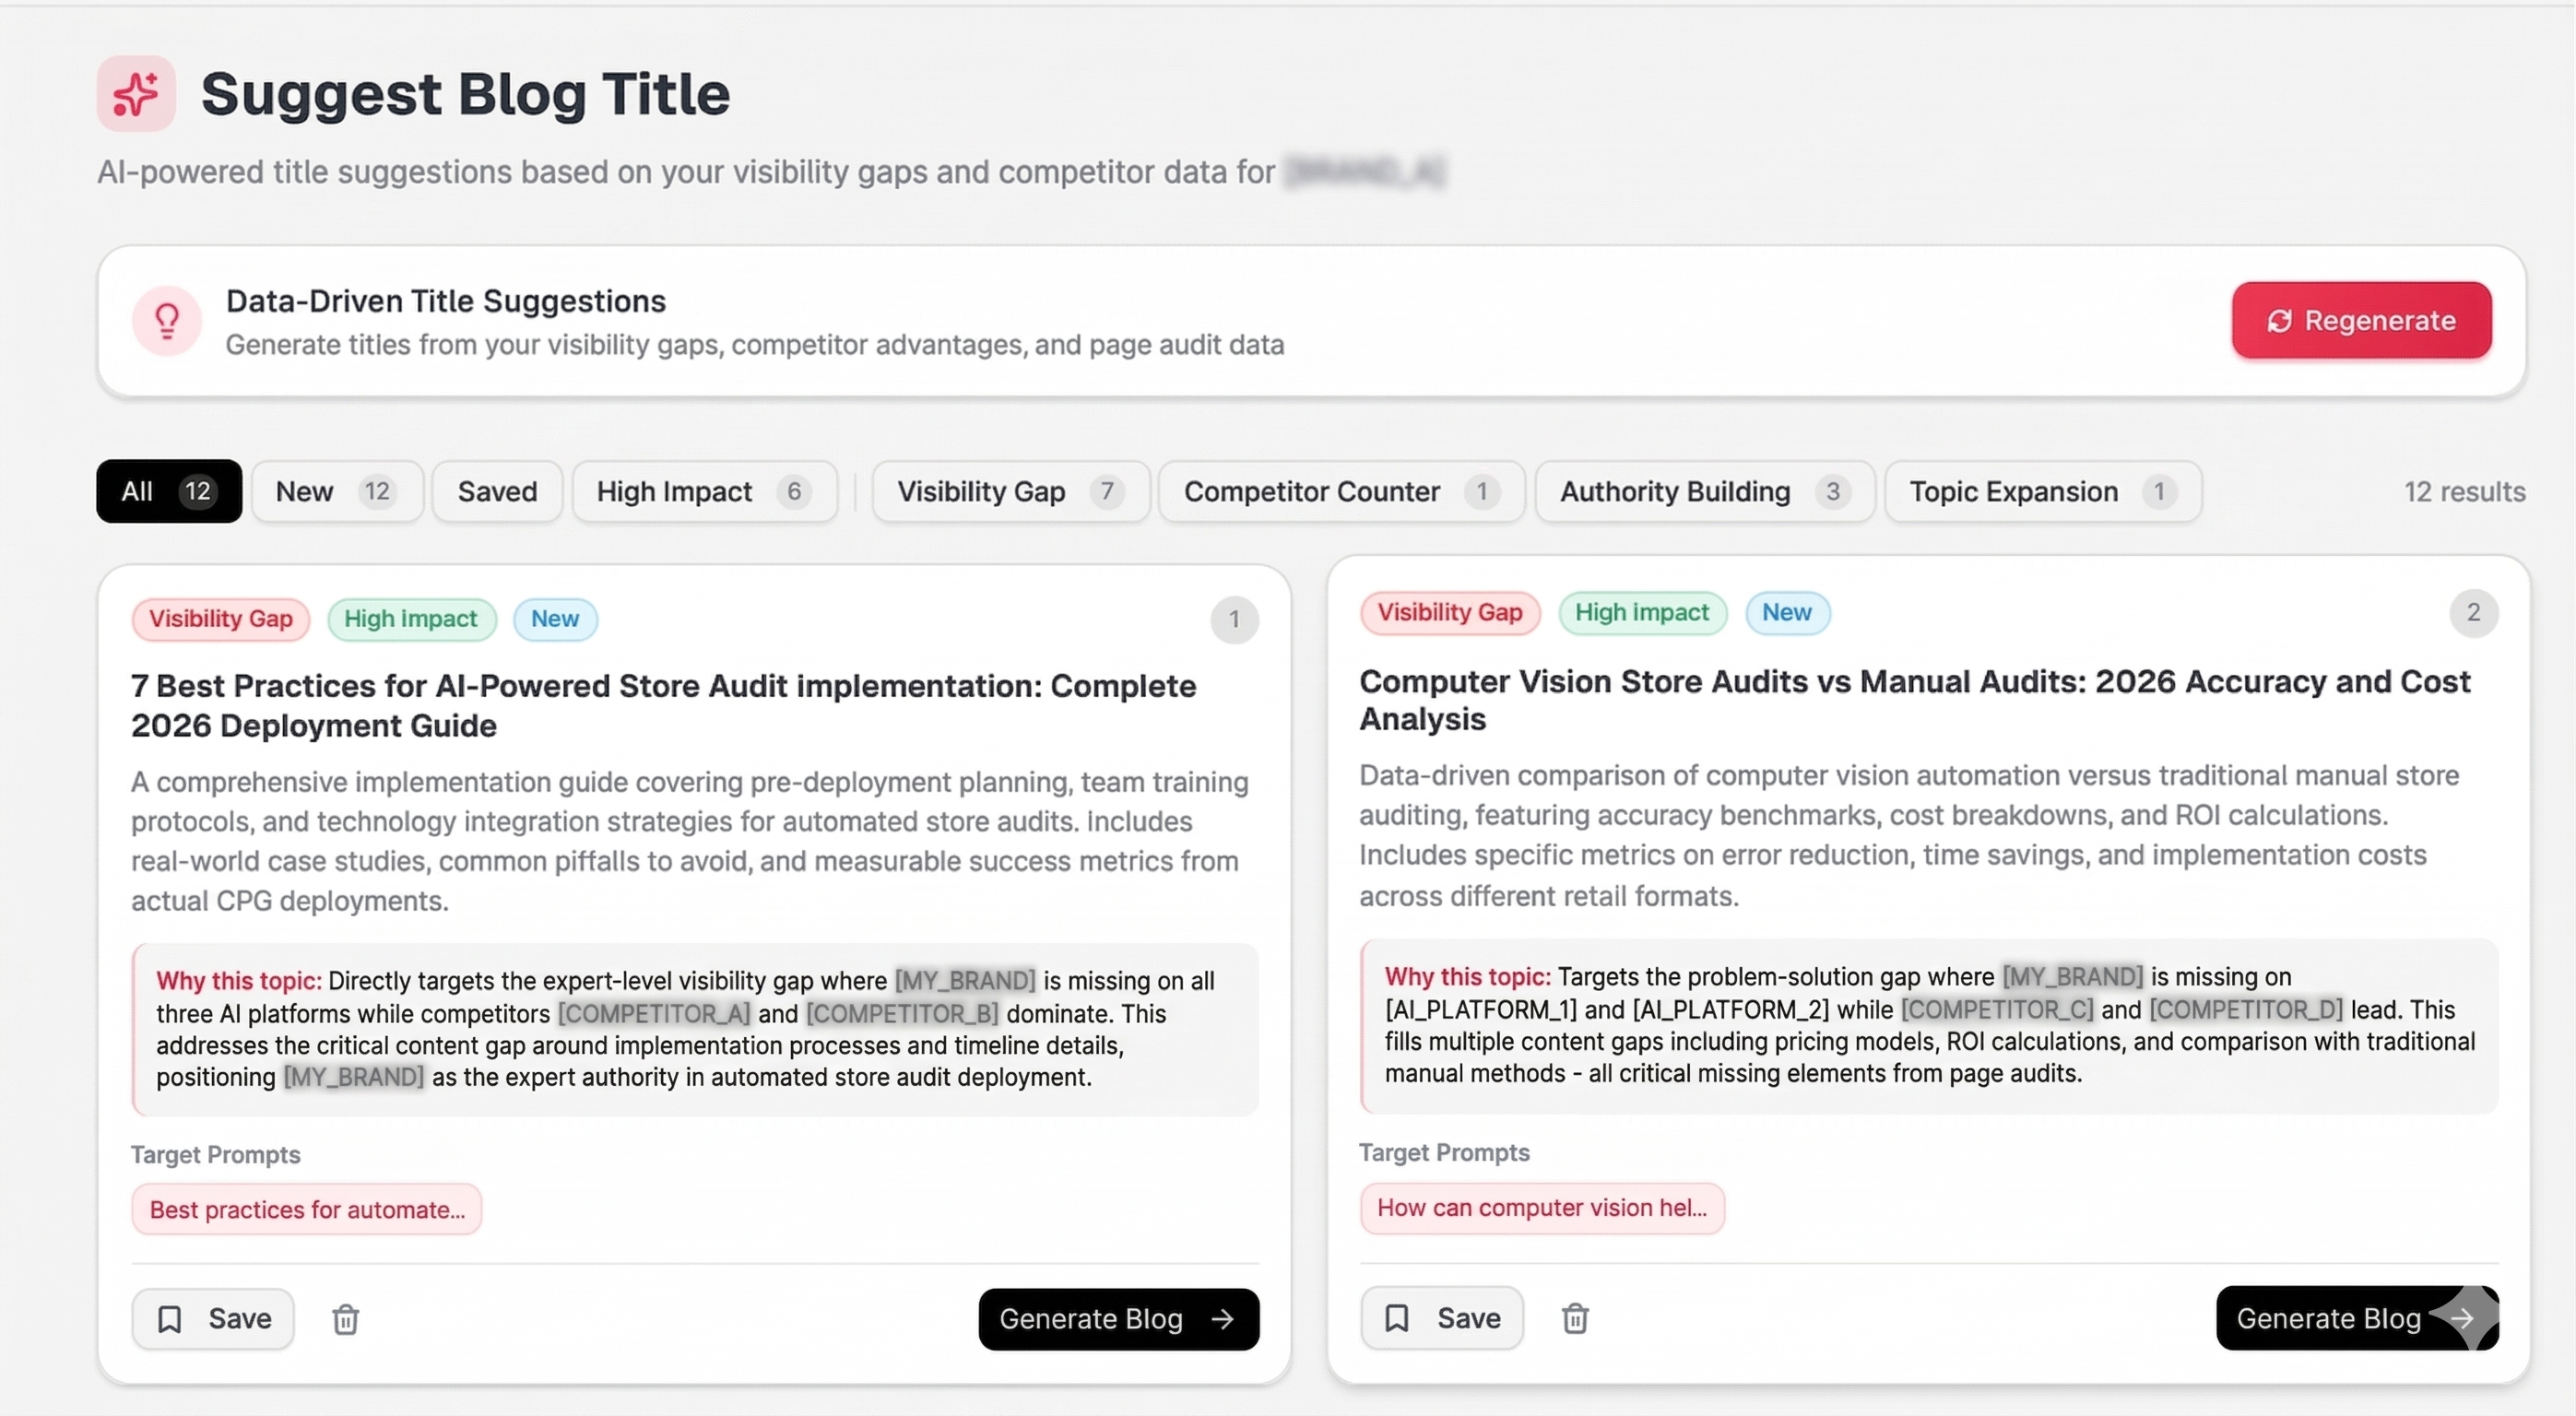Filter by Topic Expansion category
2576x1416 pixels.
tap(2042, 491)
